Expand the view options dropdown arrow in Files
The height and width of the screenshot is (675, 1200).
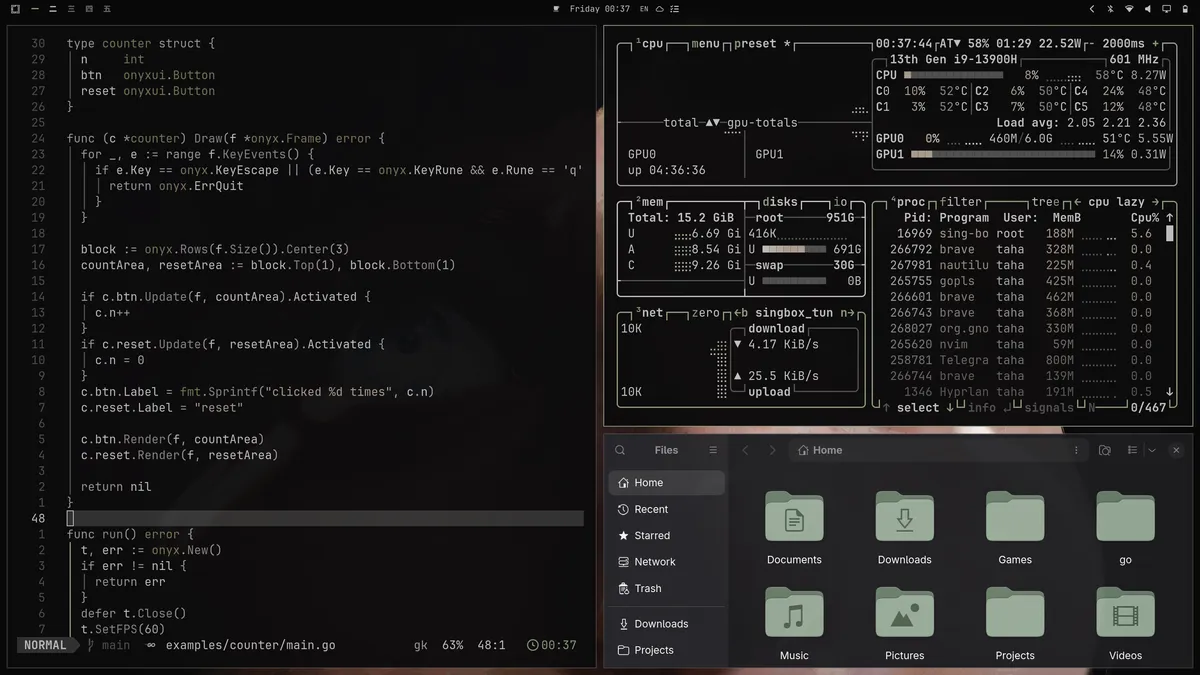click(x=1151, y=450)
